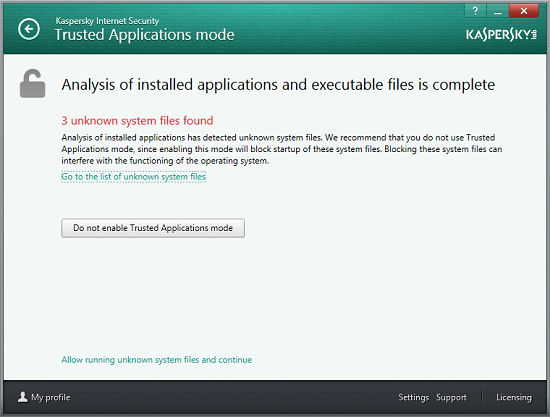
Task: Open Licensing in the footer bar
Action: (x=514, y=397)
